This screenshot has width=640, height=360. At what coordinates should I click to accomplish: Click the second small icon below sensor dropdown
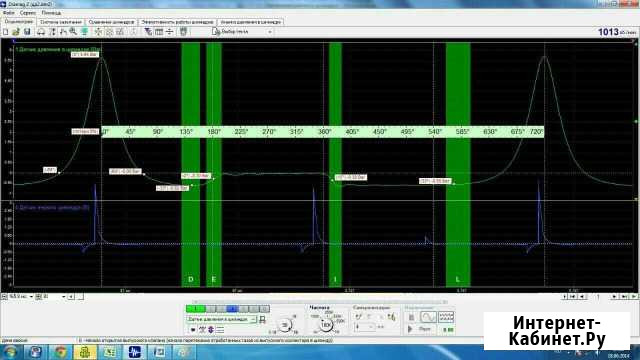(x=202, y=329)
